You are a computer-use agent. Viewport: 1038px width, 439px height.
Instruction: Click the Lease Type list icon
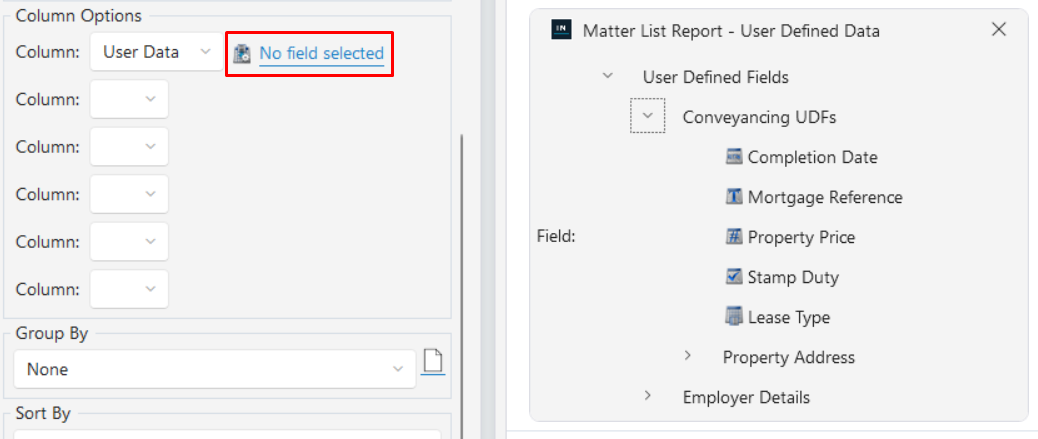pyautogui.click(x=733, y=317)
